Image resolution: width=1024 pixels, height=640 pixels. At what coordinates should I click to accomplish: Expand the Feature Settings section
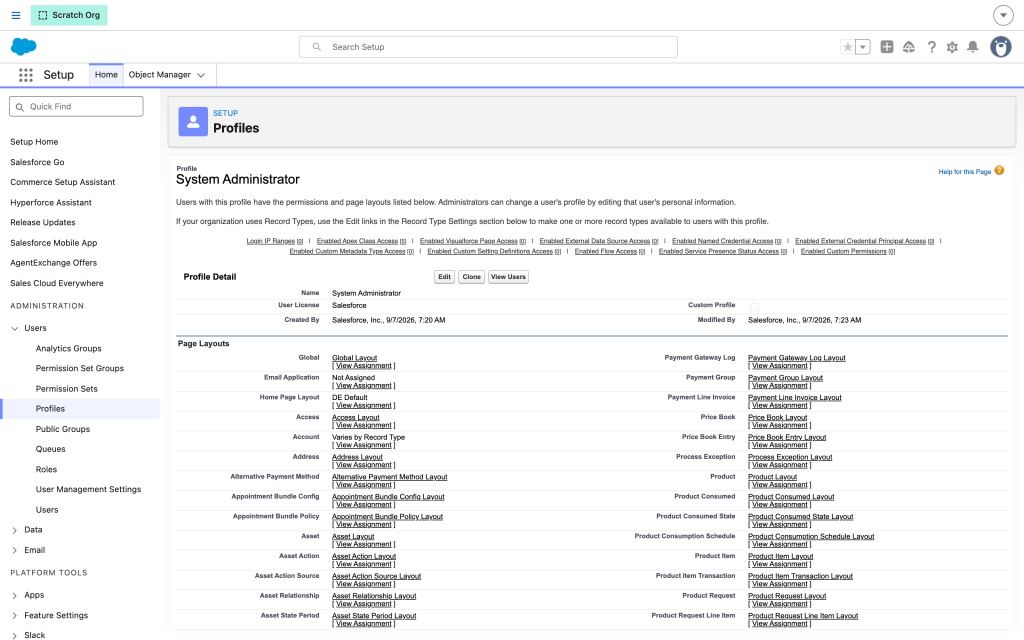coord(14,616)
